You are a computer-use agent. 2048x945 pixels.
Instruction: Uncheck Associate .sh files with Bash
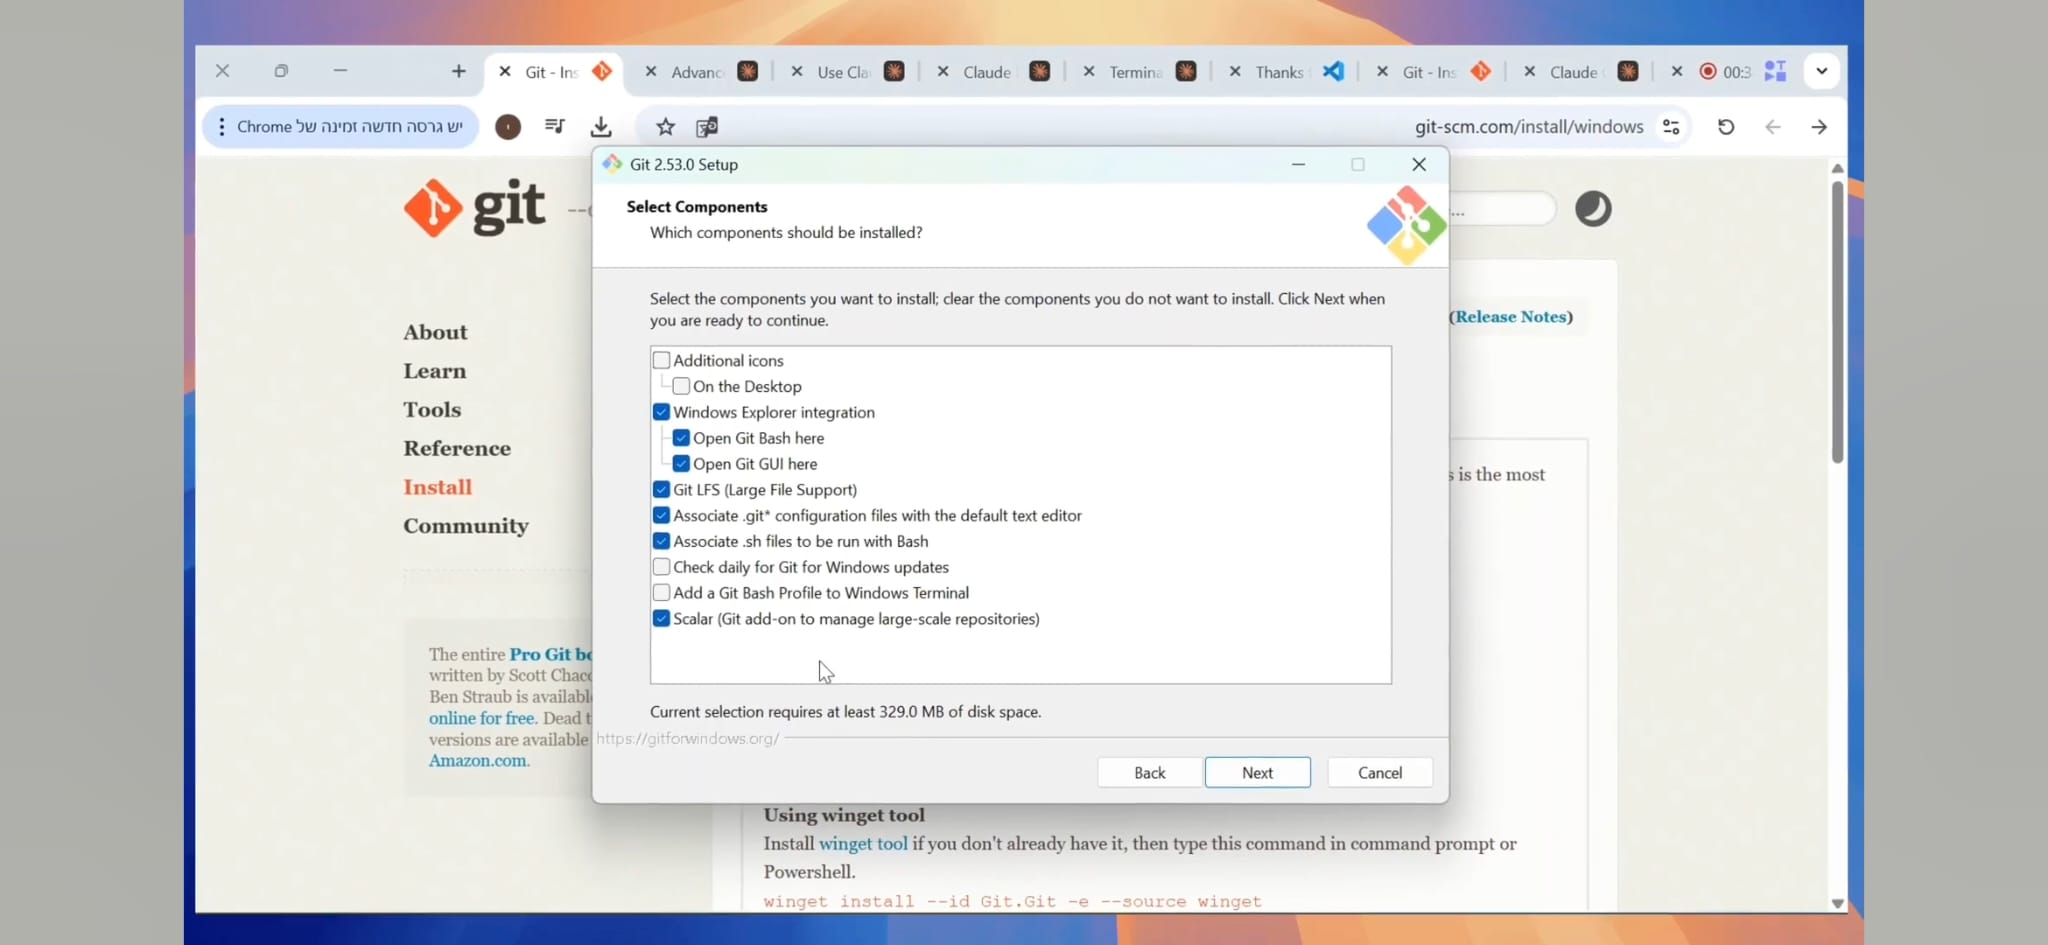pyautogui.click(x=661, y=541)
